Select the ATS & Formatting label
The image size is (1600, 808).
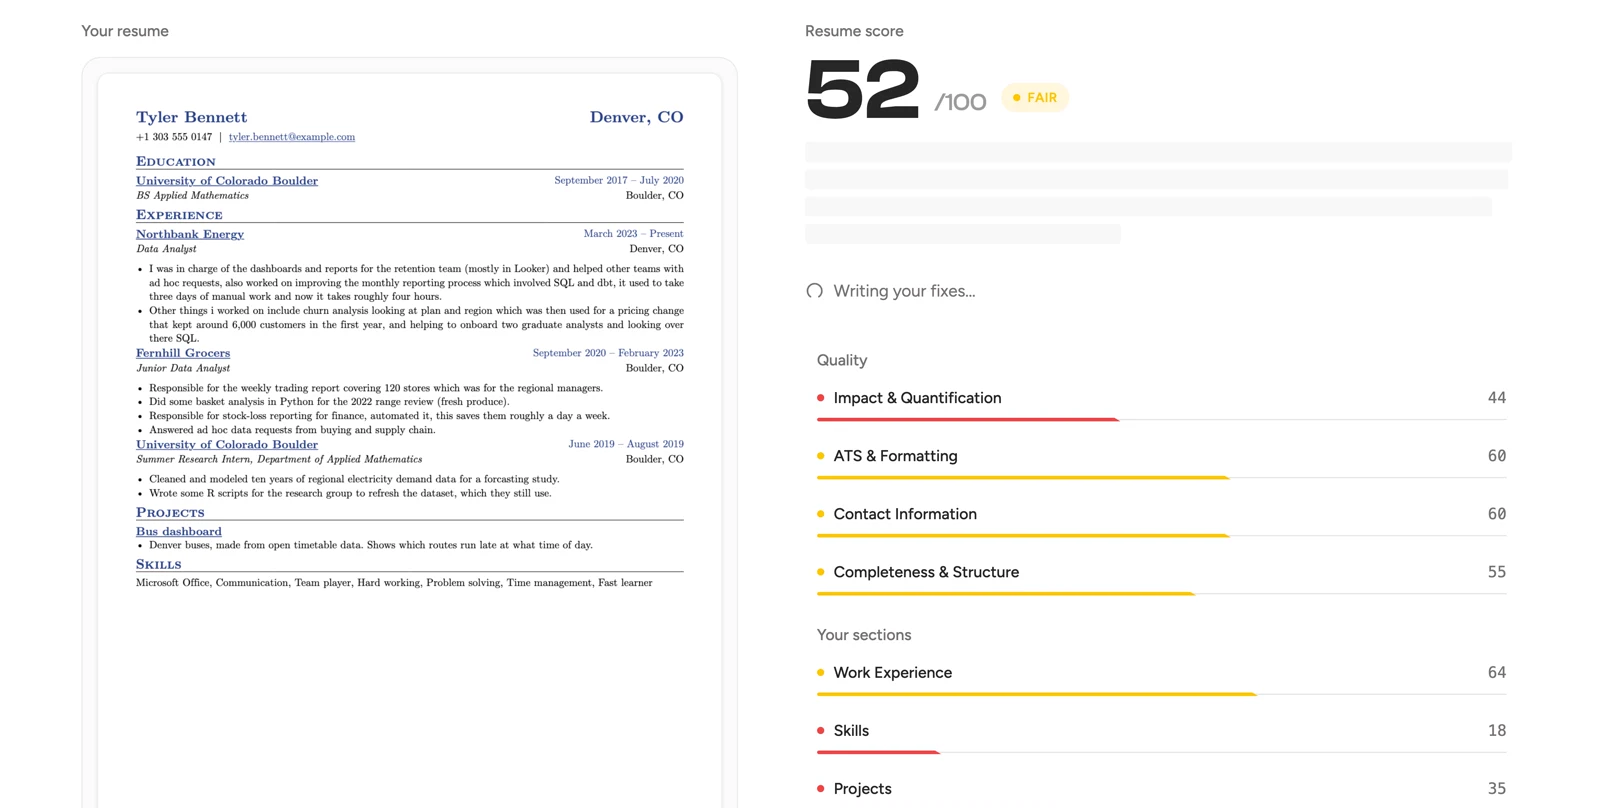(895, 456)
